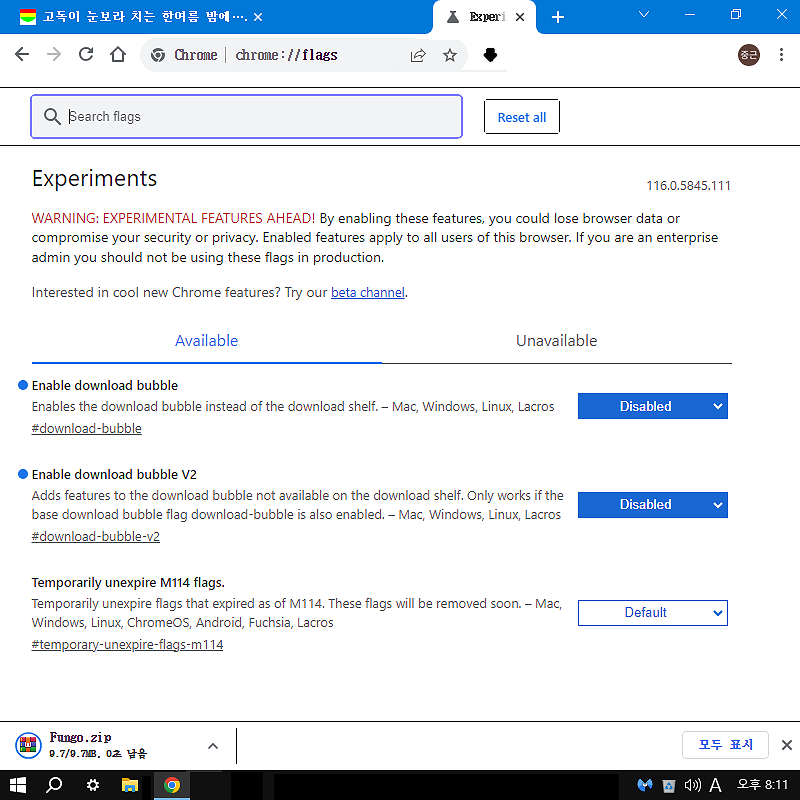Click Malwarebytes tray icon
The width and height of the screenshot is (800, 800).
pos(645,785)
